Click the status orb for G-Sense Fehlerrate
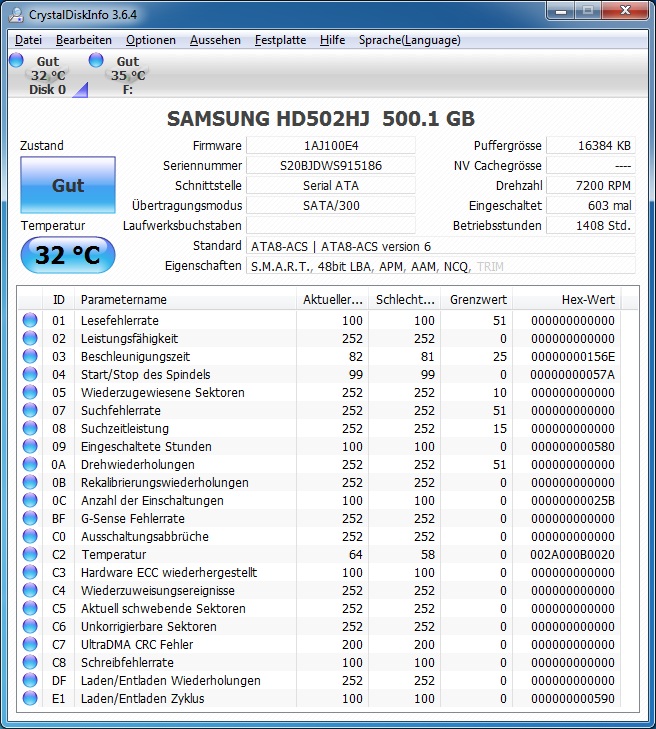656x729 pixels. click(x=30, y=518)
